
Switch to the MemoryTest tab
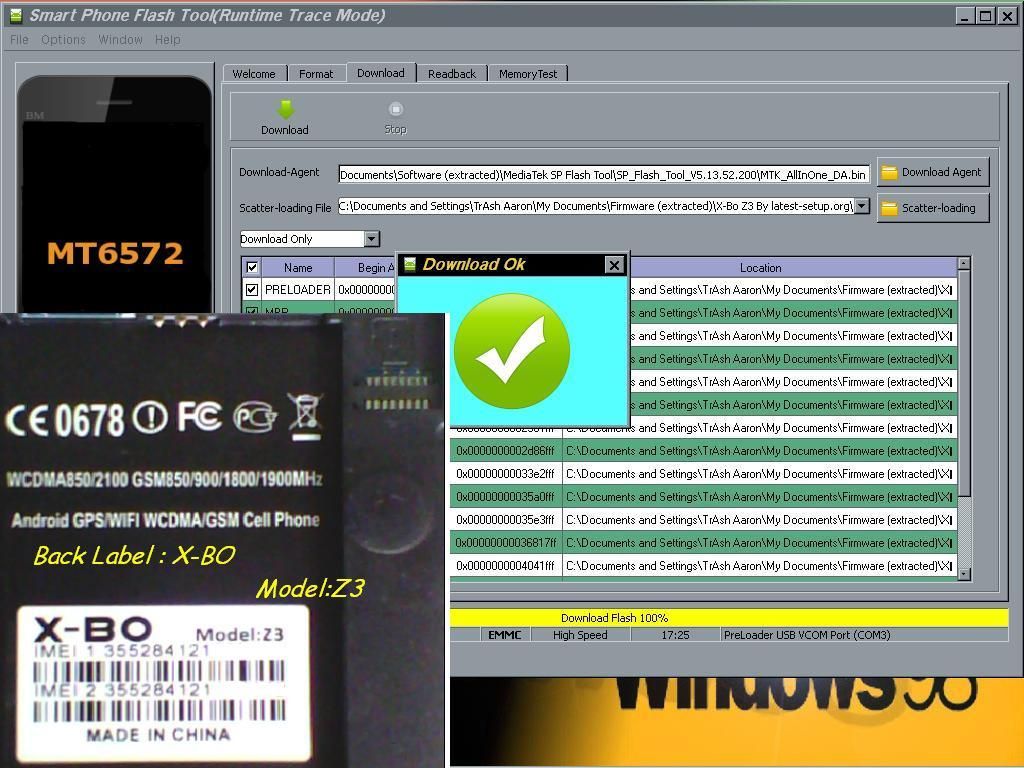(528, 74)
